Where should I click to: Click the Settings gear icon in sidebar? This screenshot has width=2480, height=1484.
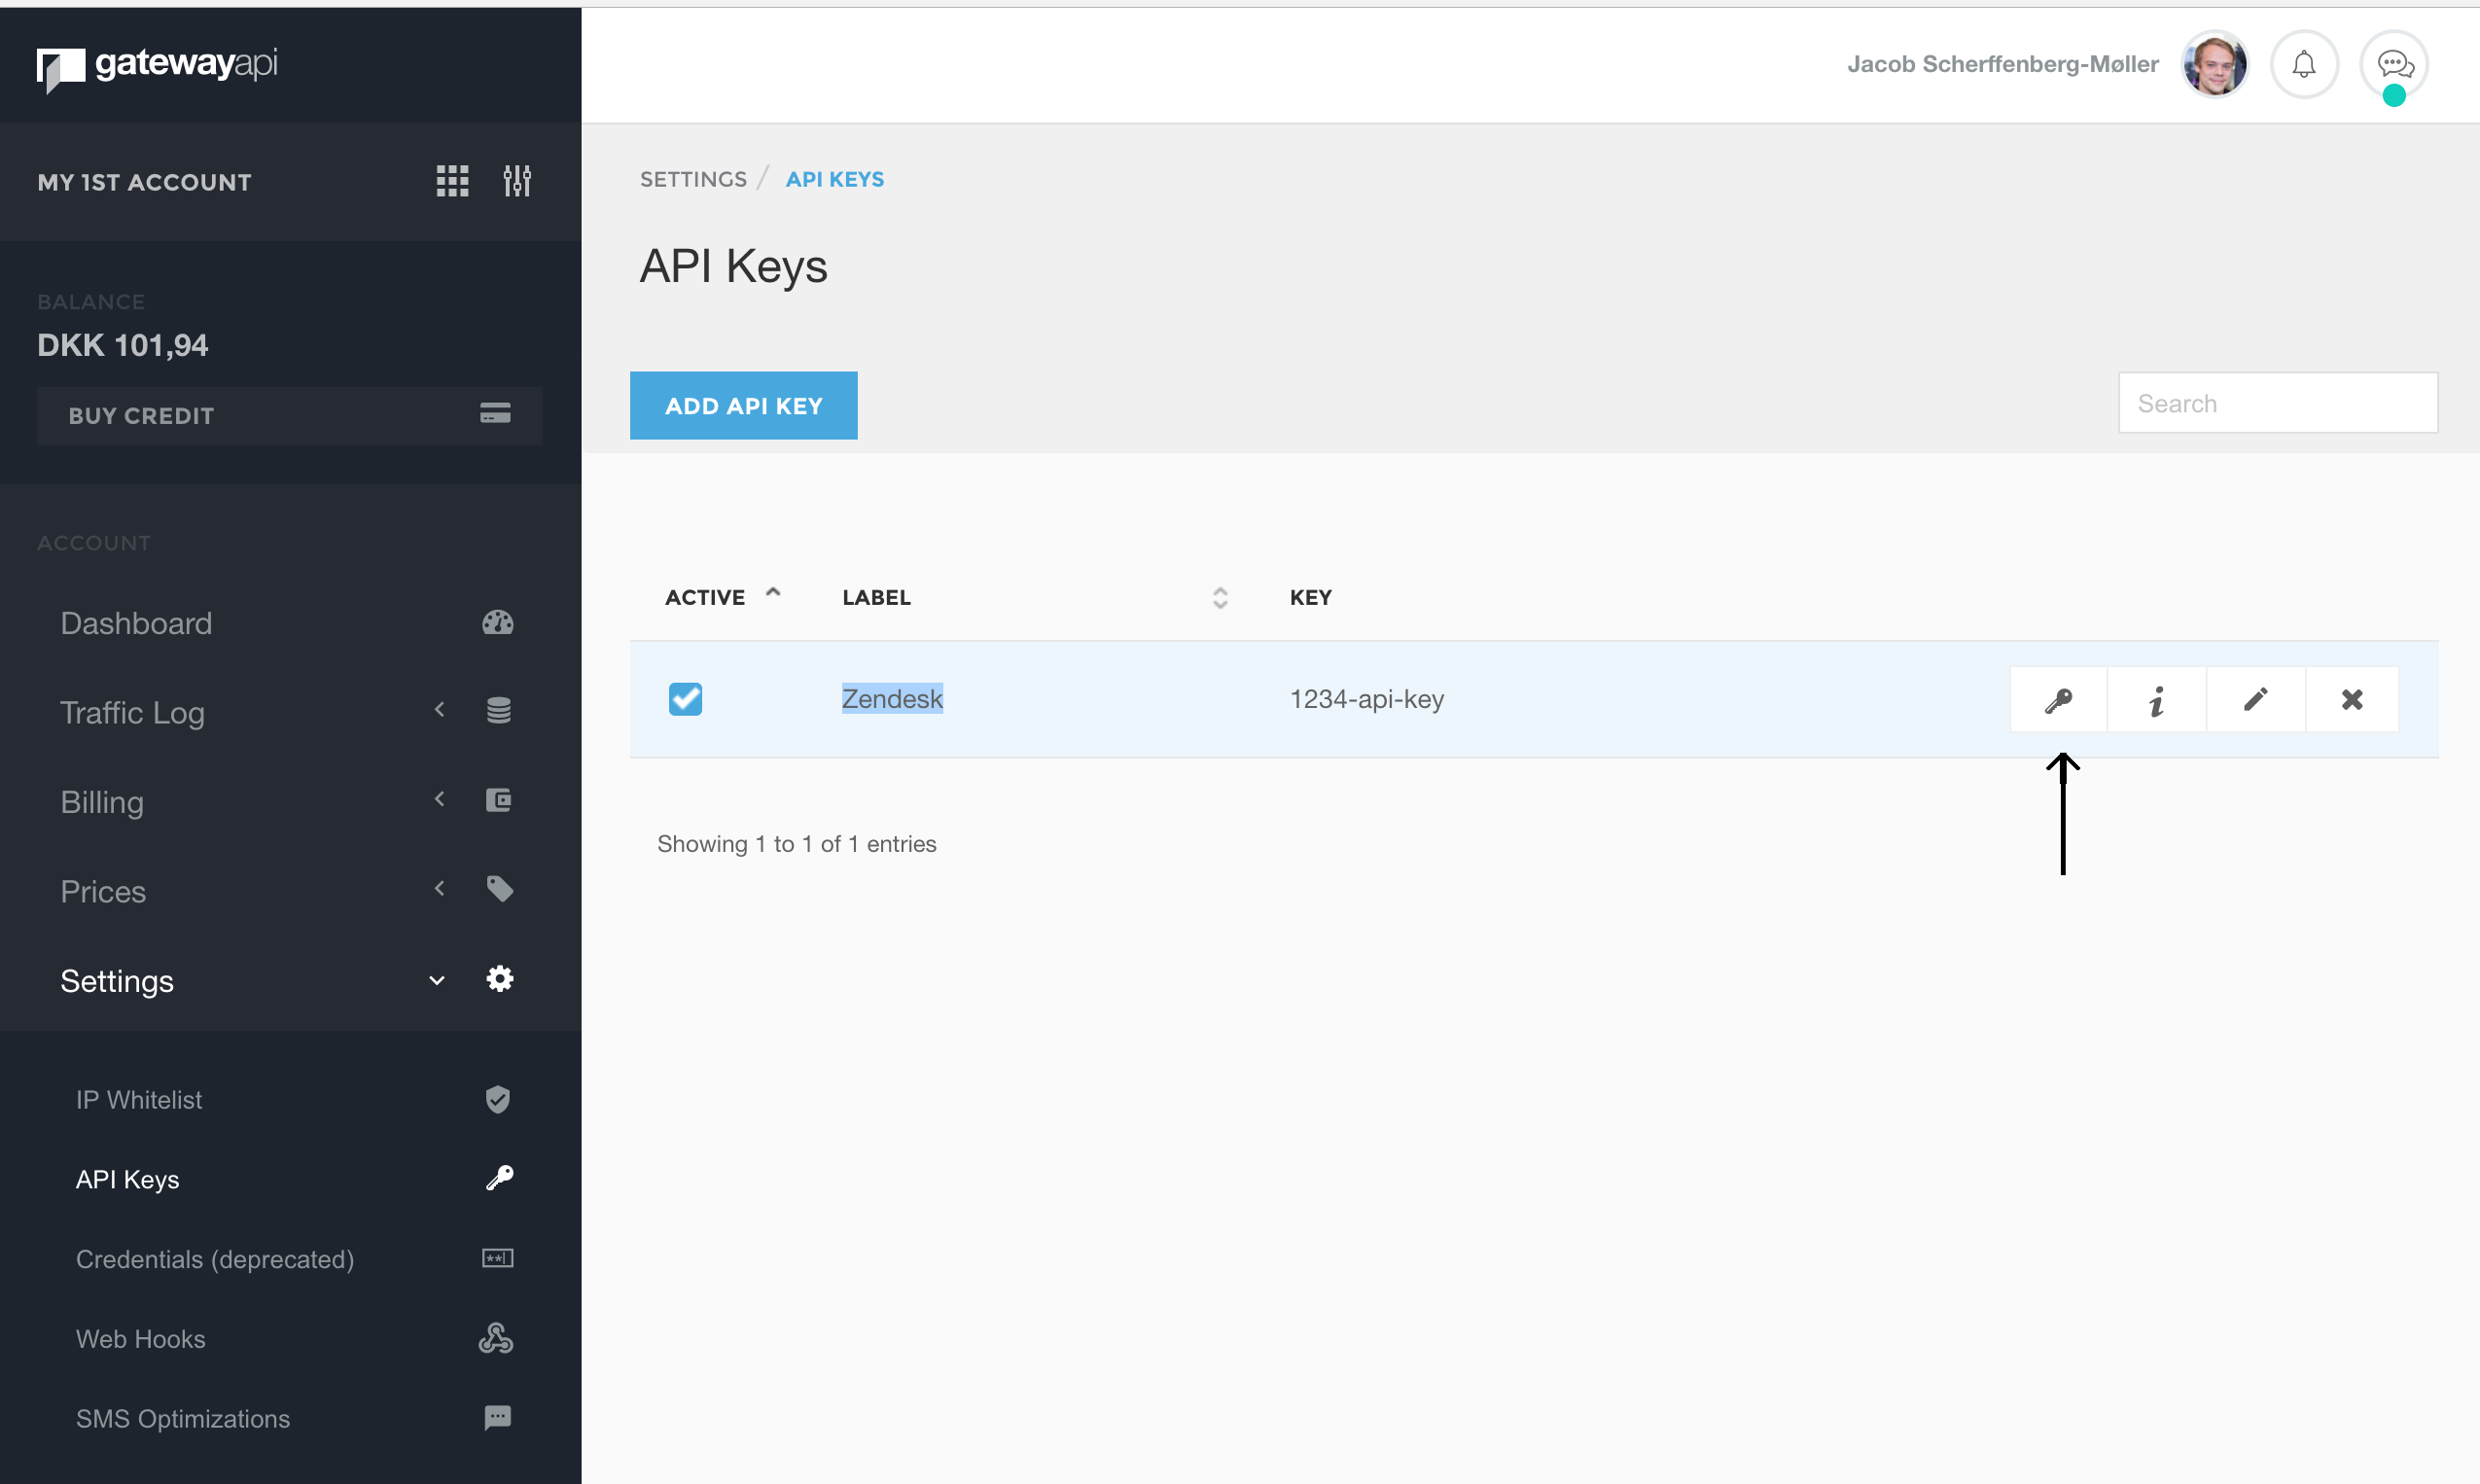coord(499,979)
